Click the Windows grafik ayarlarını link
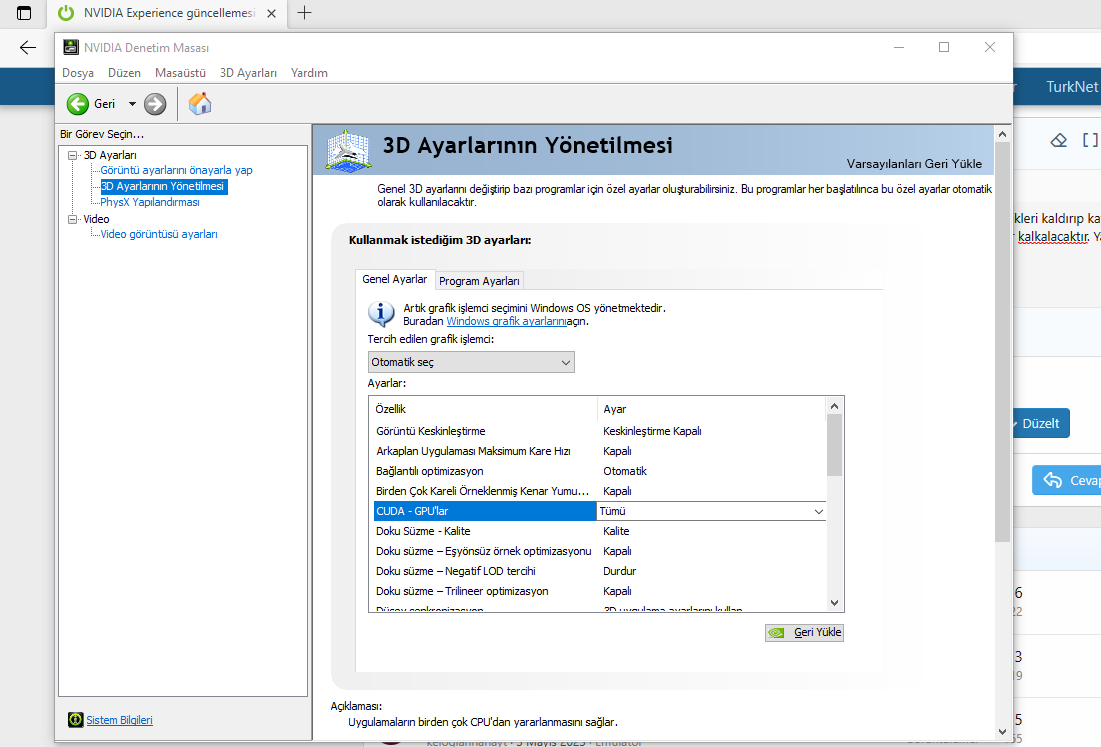Viewport: 1101px width, 747px height. tap(506, 321)
